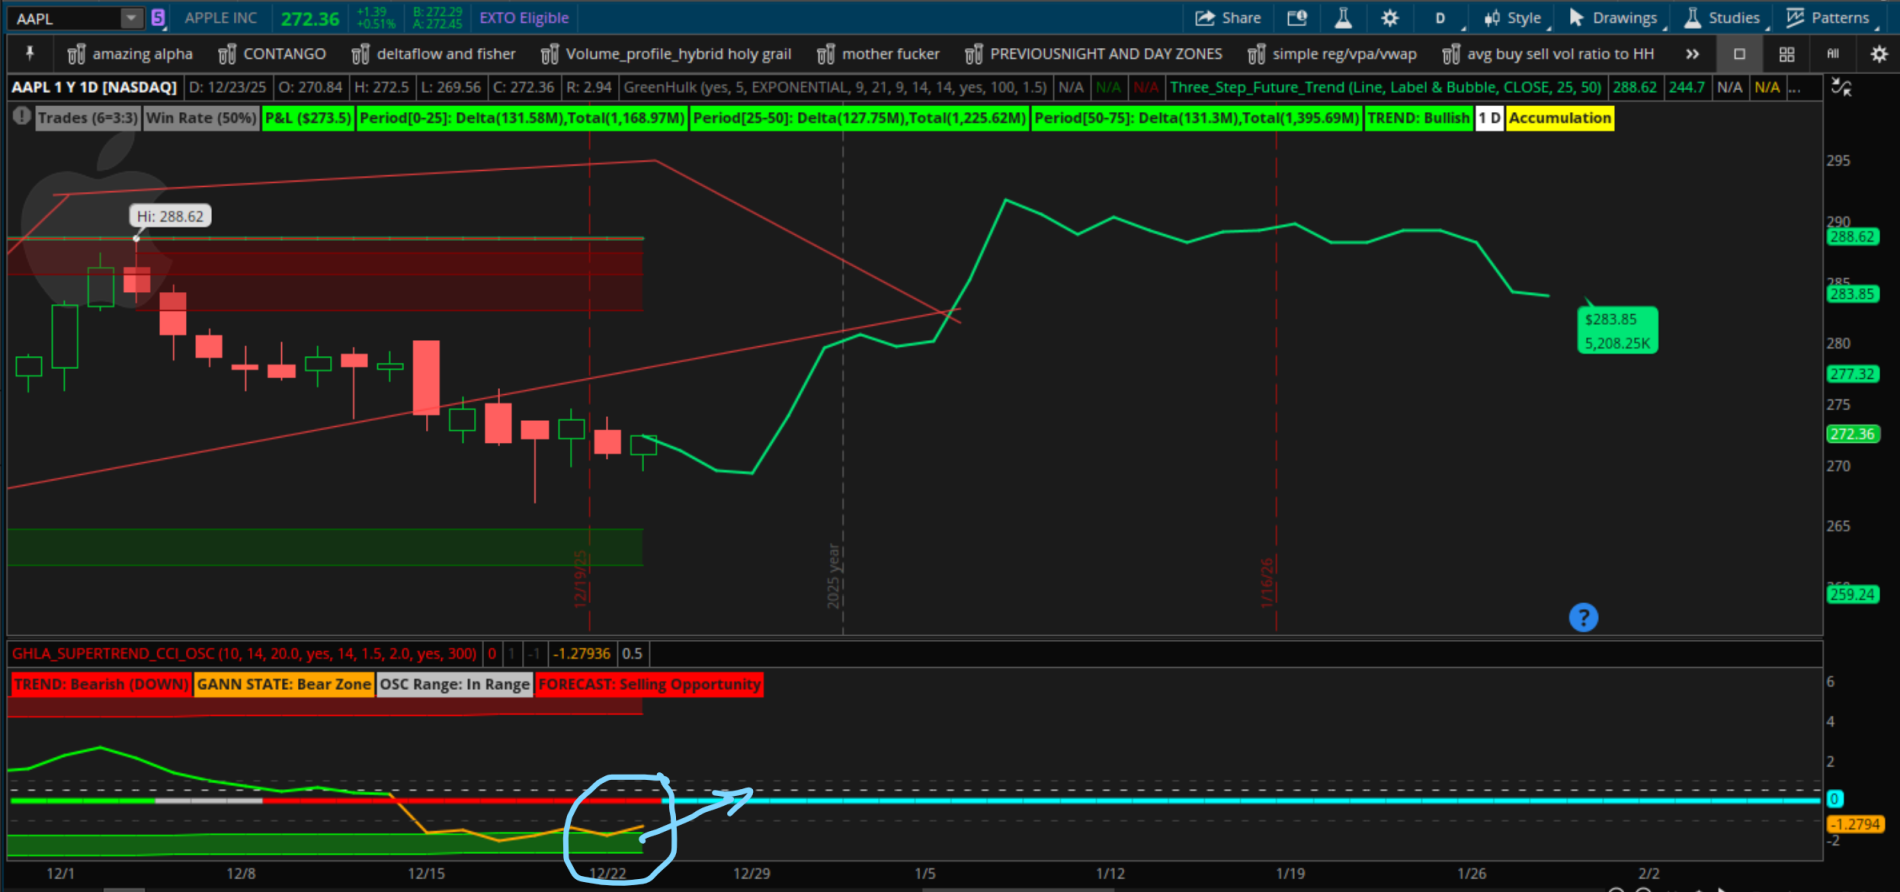Switch to grid chart layout view
The image size is (1900, 892).
point(1787,54)
